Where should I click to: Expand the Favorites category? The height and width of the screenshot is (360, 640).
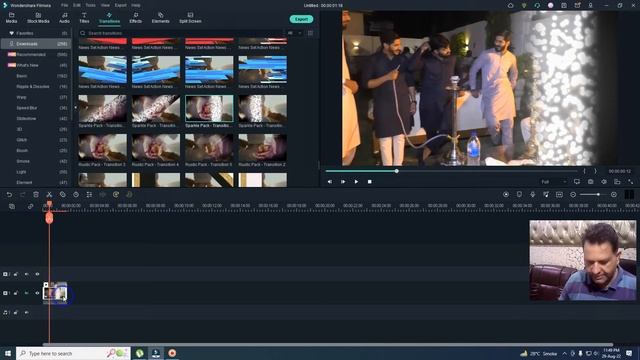36,33
